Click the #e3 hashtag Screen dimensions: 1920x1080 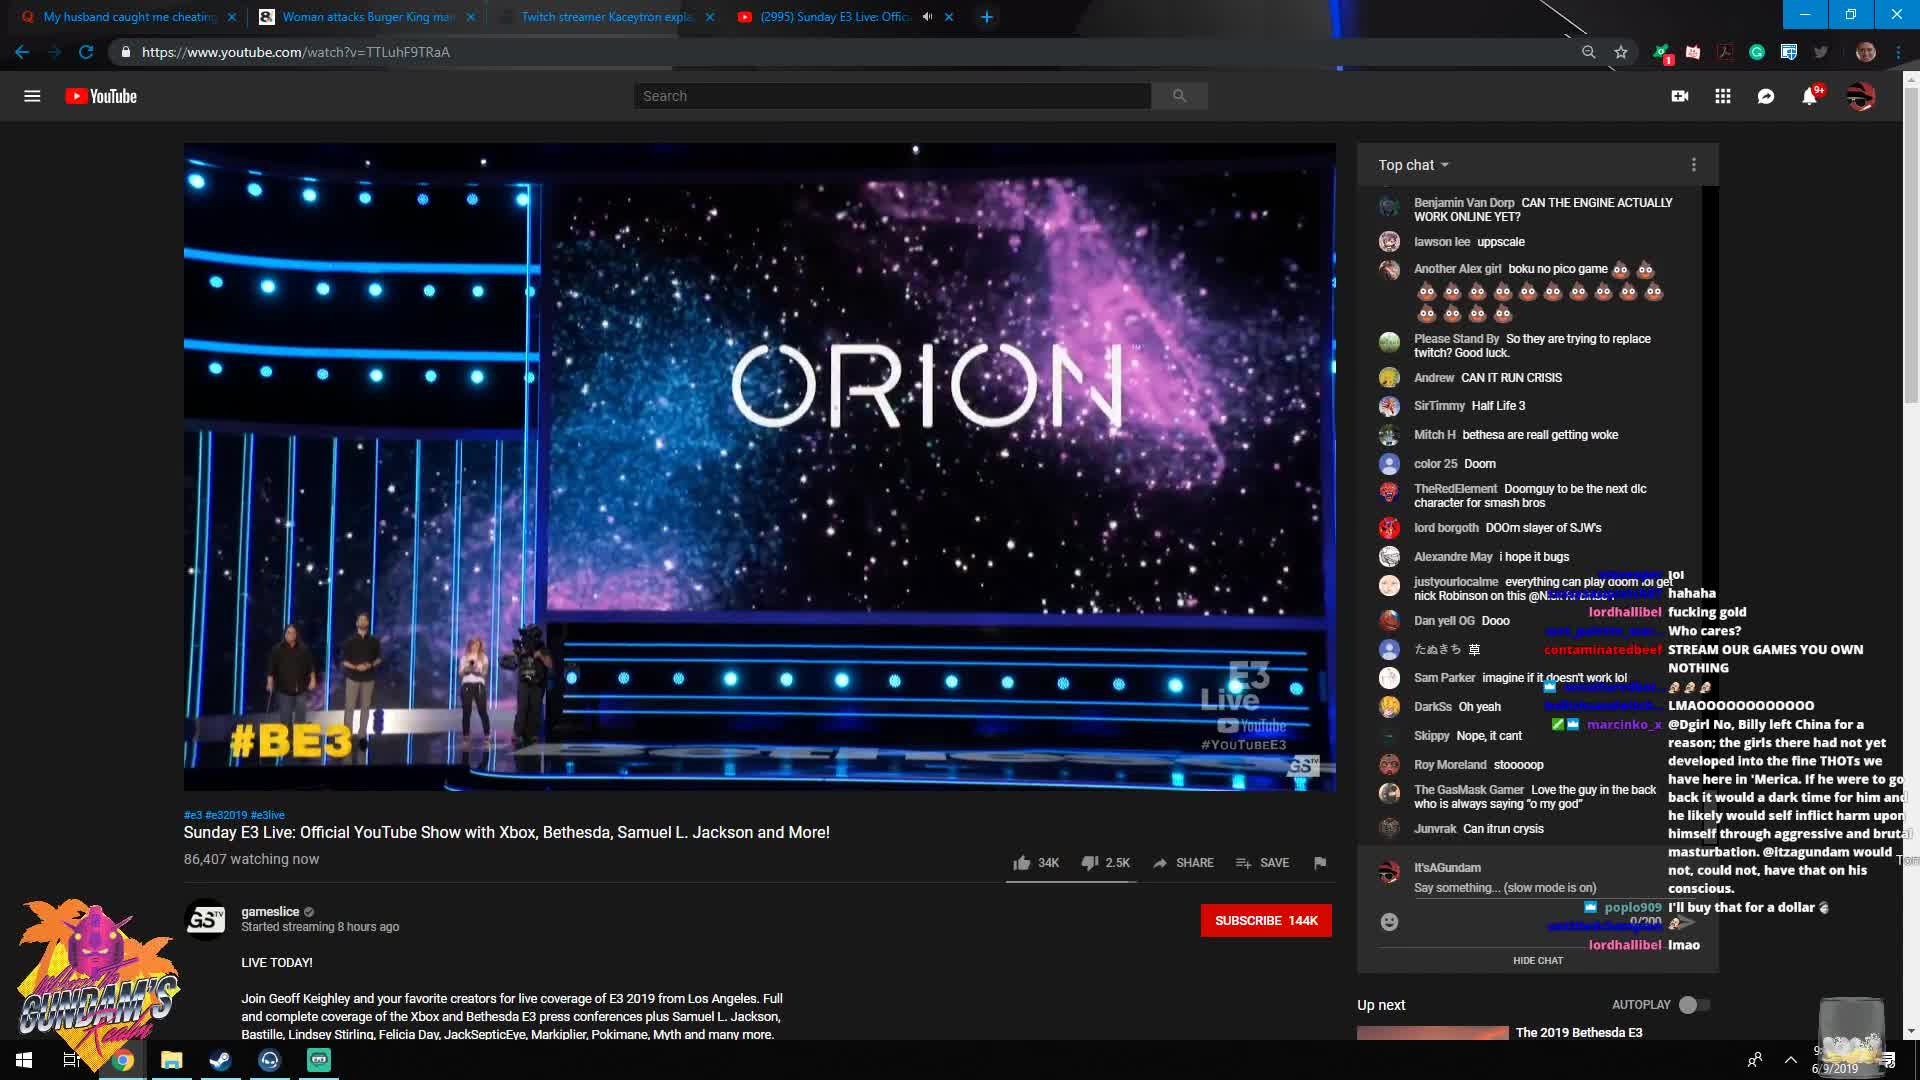192,815
